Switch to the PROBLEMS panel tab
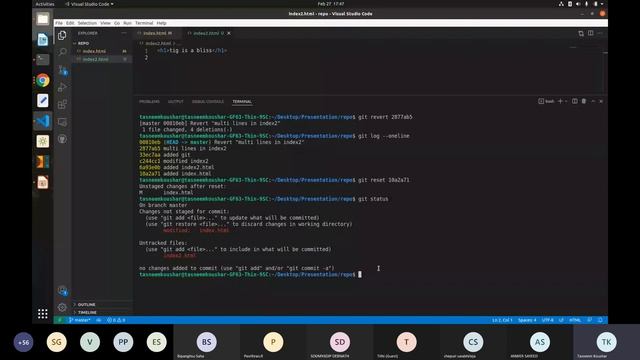 149,102
